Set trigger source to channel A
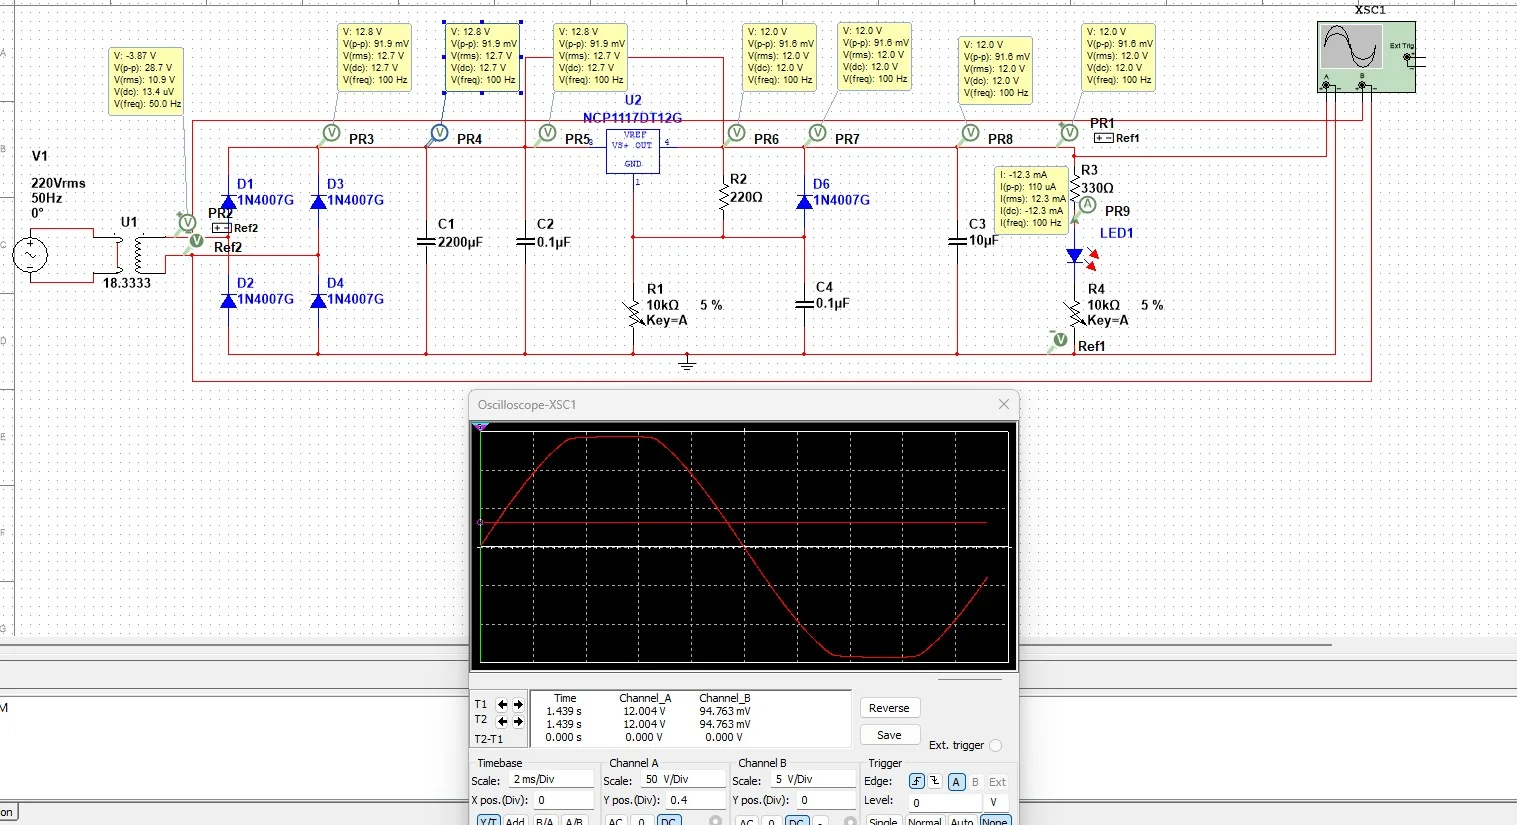Viewport: 1517px width, 825px height. pos(956,782)
